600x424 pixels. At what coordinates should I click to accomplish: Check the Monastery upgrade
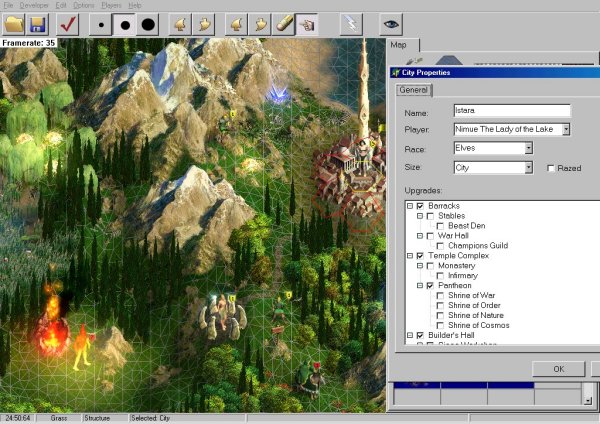(x=430, y=266)
